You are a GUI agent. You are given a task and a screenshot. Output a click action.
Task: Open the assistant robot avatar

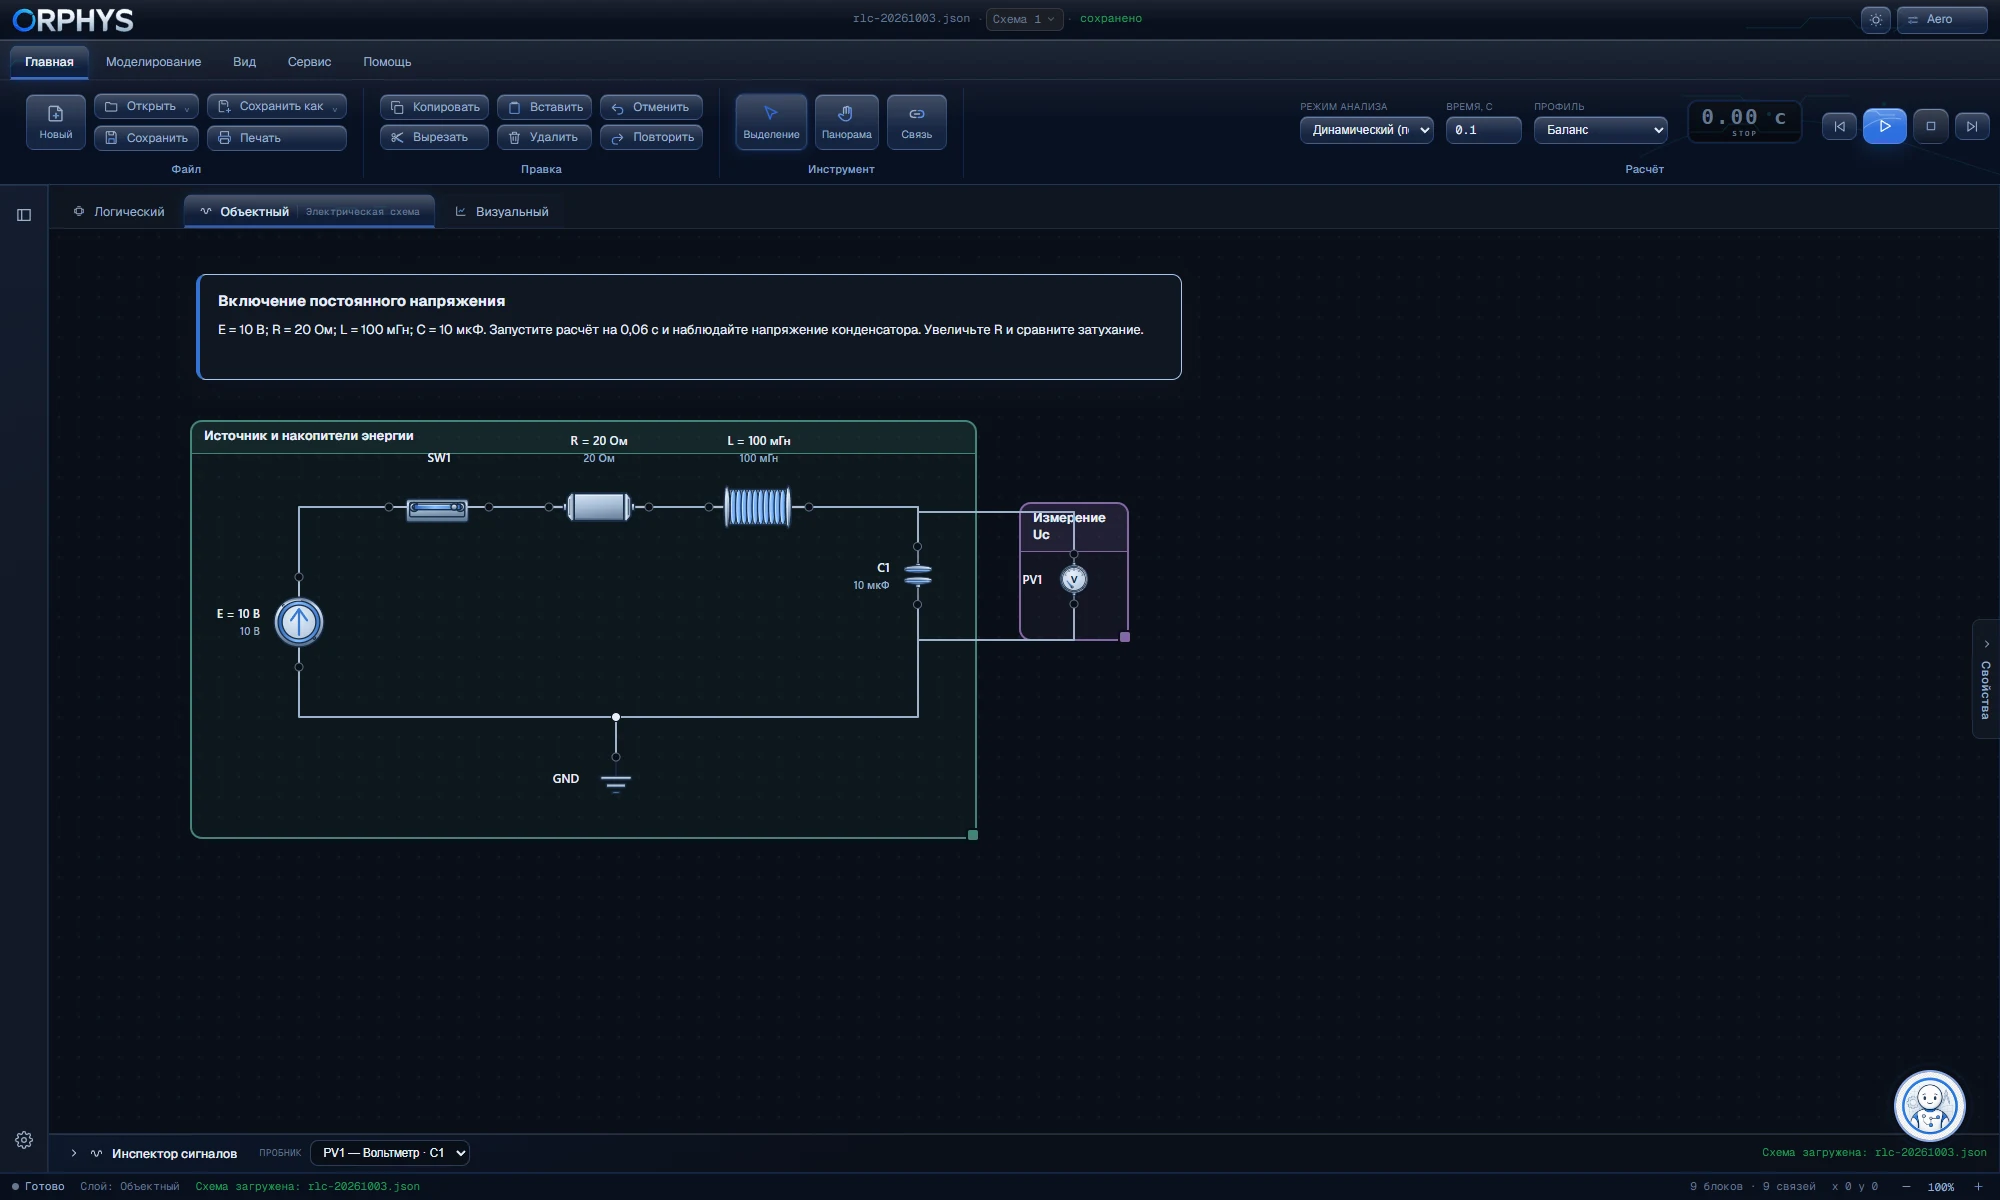(x=1929, y=1105)
